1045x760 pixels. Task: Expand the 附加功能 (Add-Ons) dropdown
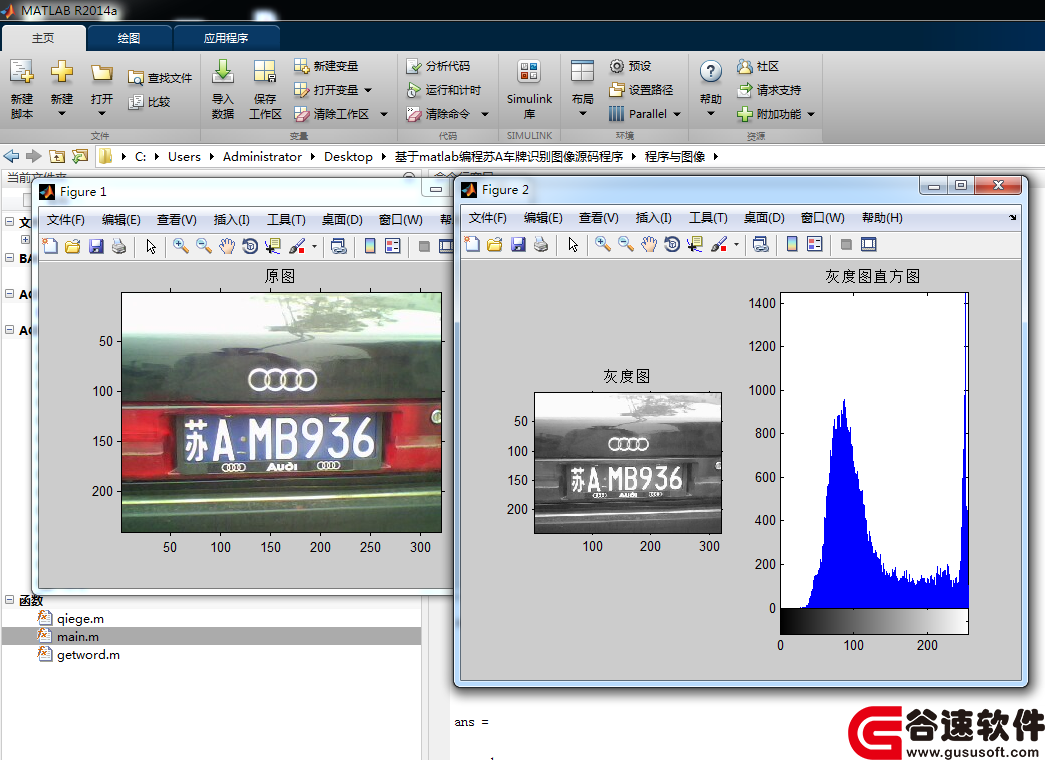click(811, 114)
